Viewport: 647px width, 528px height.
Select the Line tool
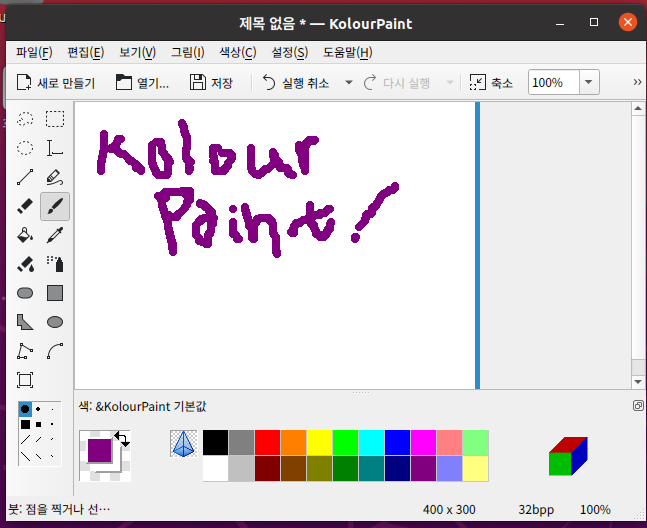click(x=25, y=177)
